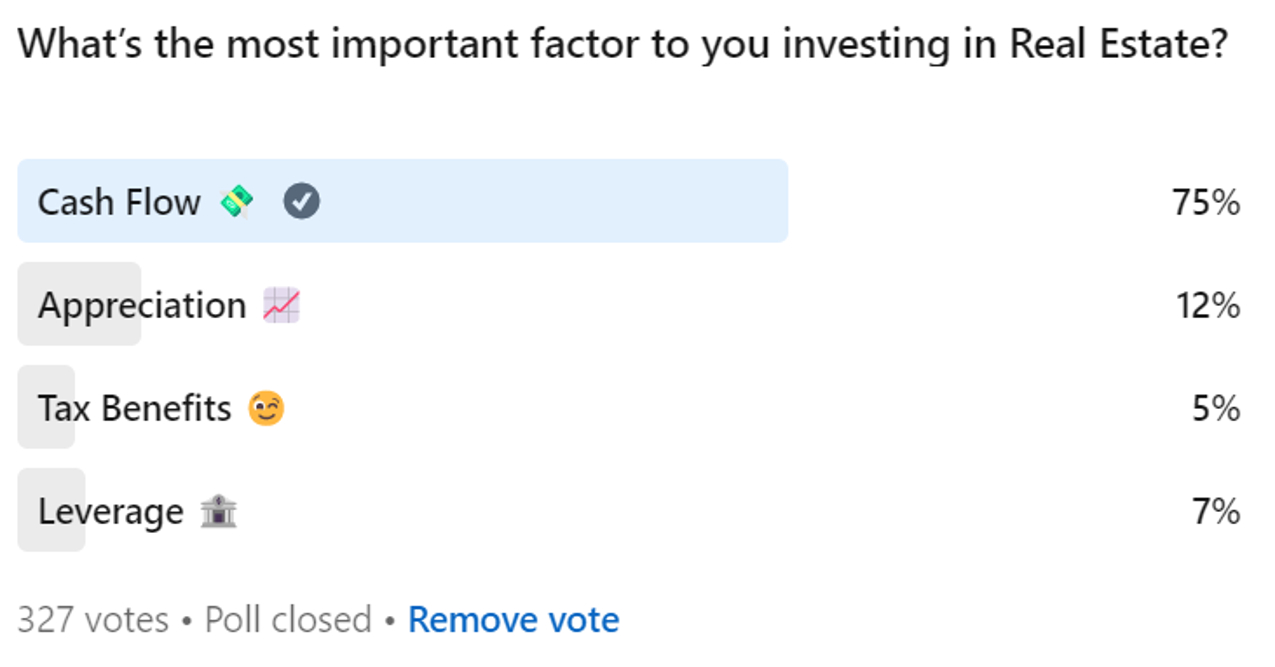Click the 75% result for Cash Flow

1206,202
